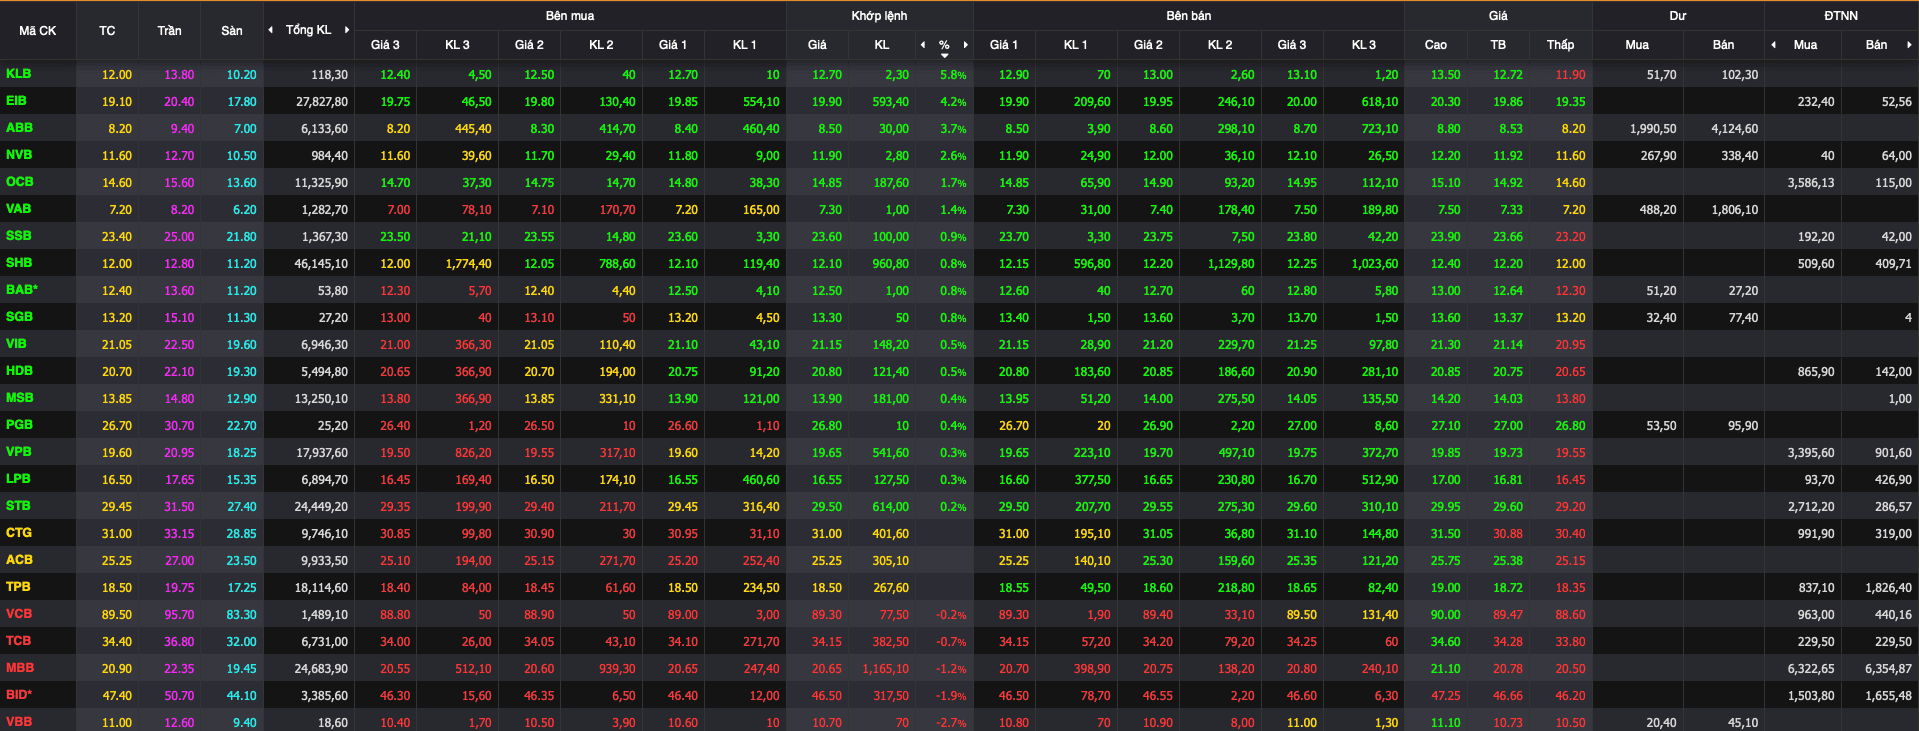The height and width of the screenshot is (731, 1919).
Task: Click the sort indicator under % header
Action: pyautogui.click(x=944, y=56)
